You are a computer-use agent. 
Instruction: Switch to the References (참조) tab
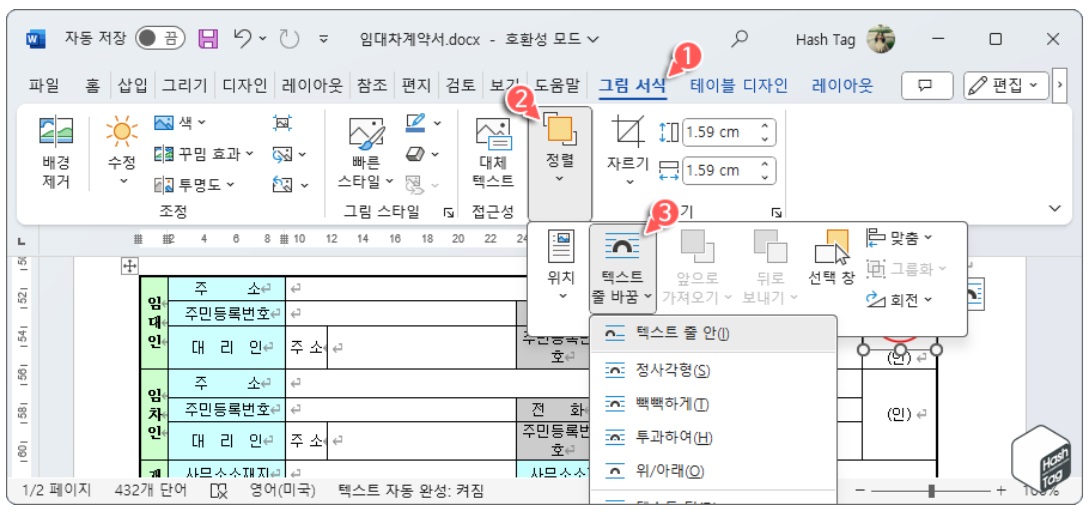coord(372,86)
